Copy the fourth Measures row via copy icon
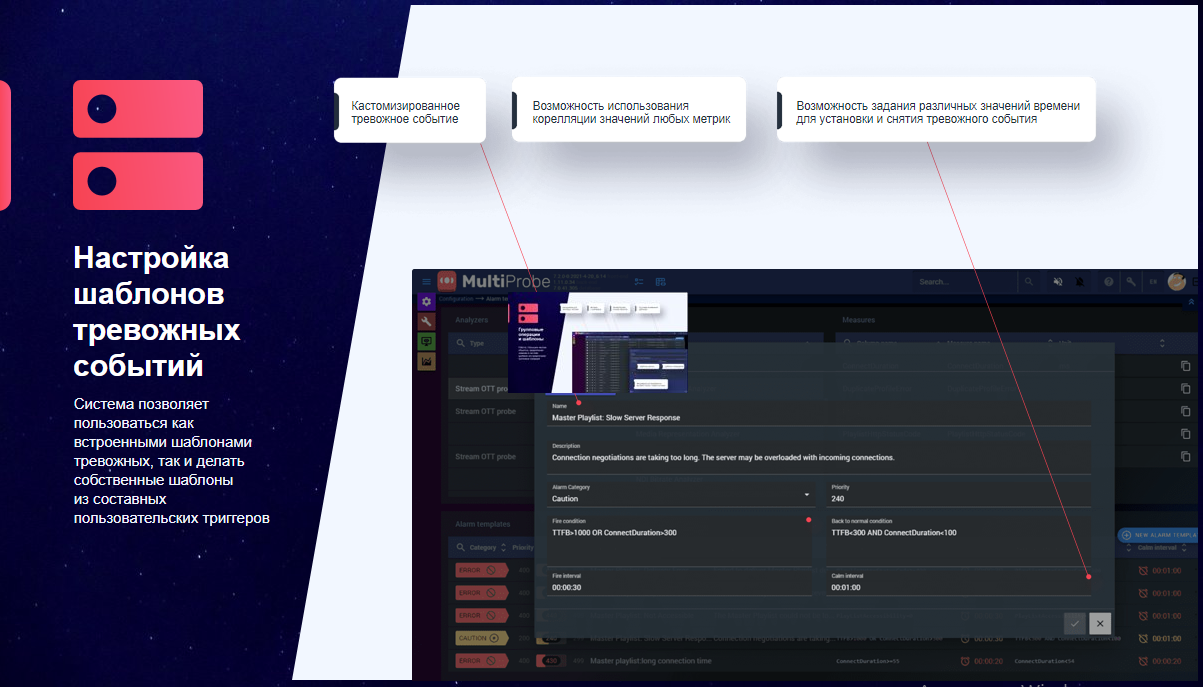 tap(1186, 434)
